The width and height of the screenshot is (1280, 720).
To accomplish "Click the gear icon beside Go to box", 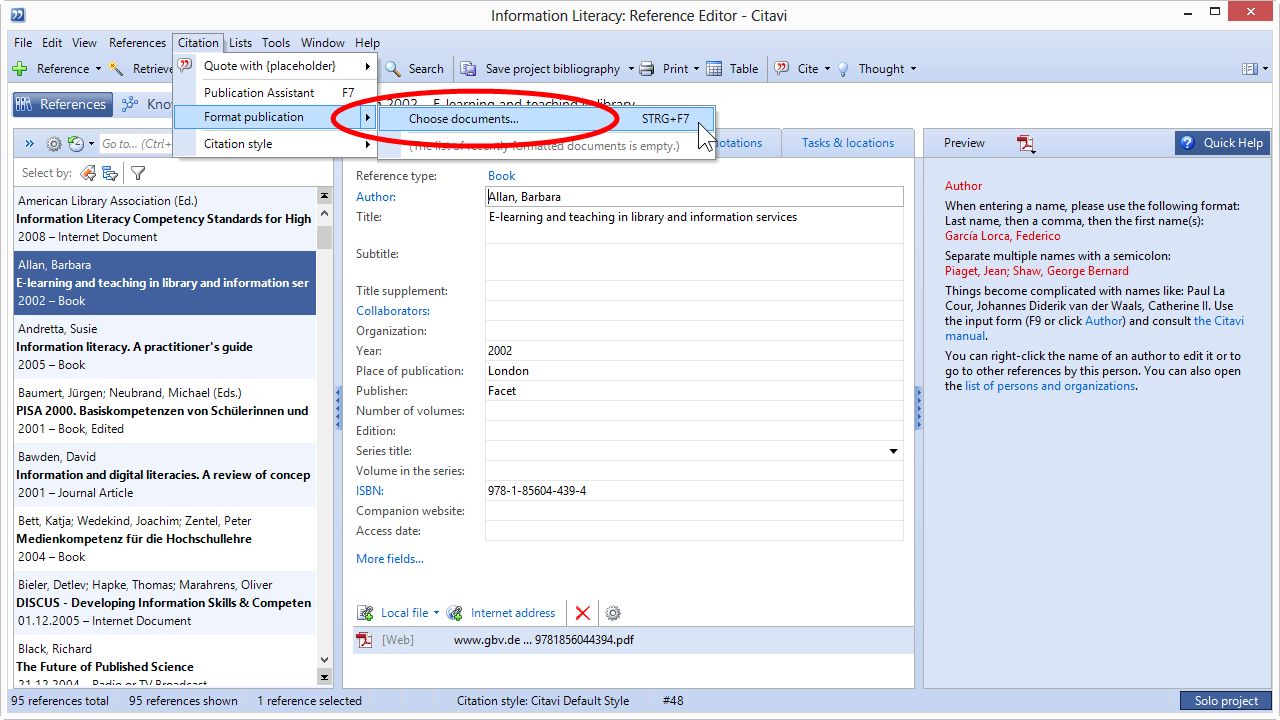I will click(54, 144).
